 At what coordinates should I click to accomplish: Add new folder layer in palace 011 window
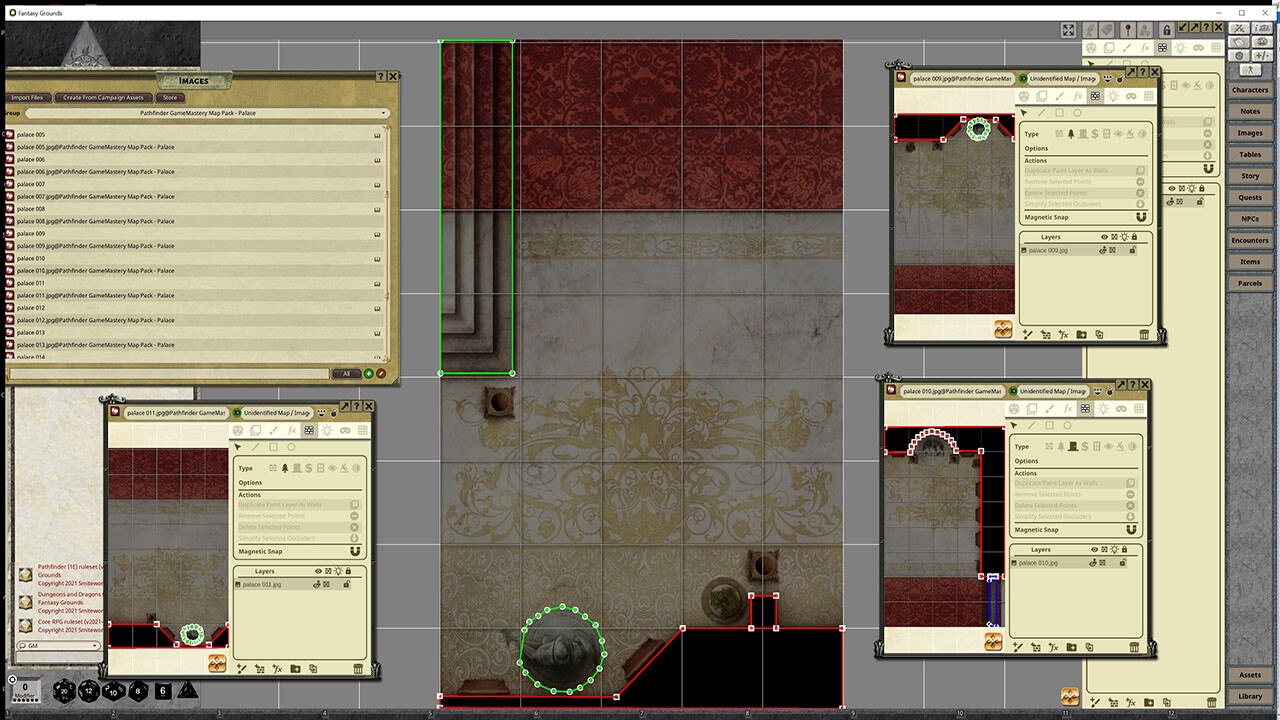point(296,669)
